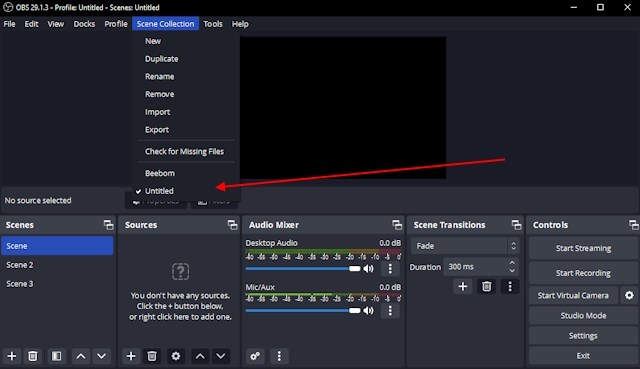The height and width of the screenshot is (369, 640).
Task: Add a scene transition with plus
Action: 463,287
